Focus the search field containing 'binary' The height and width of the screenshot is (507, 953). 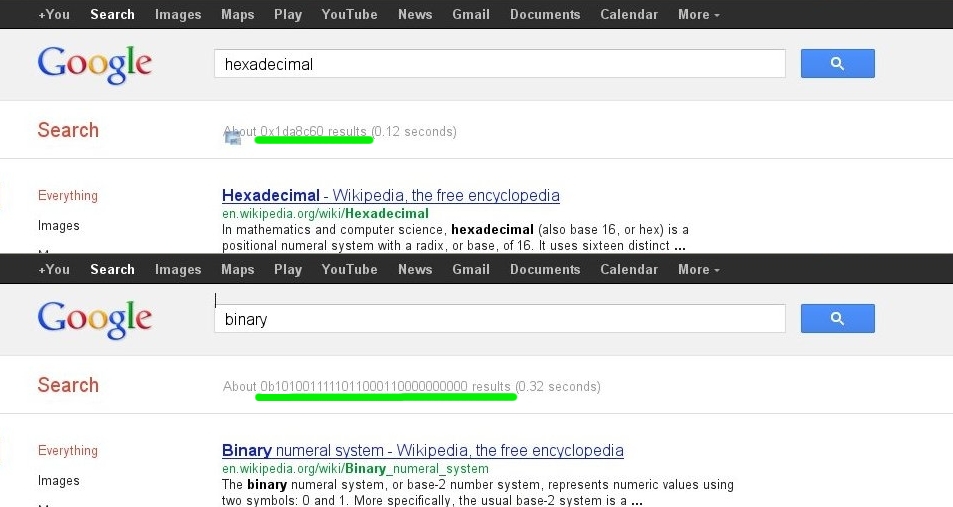click(499, 320)
